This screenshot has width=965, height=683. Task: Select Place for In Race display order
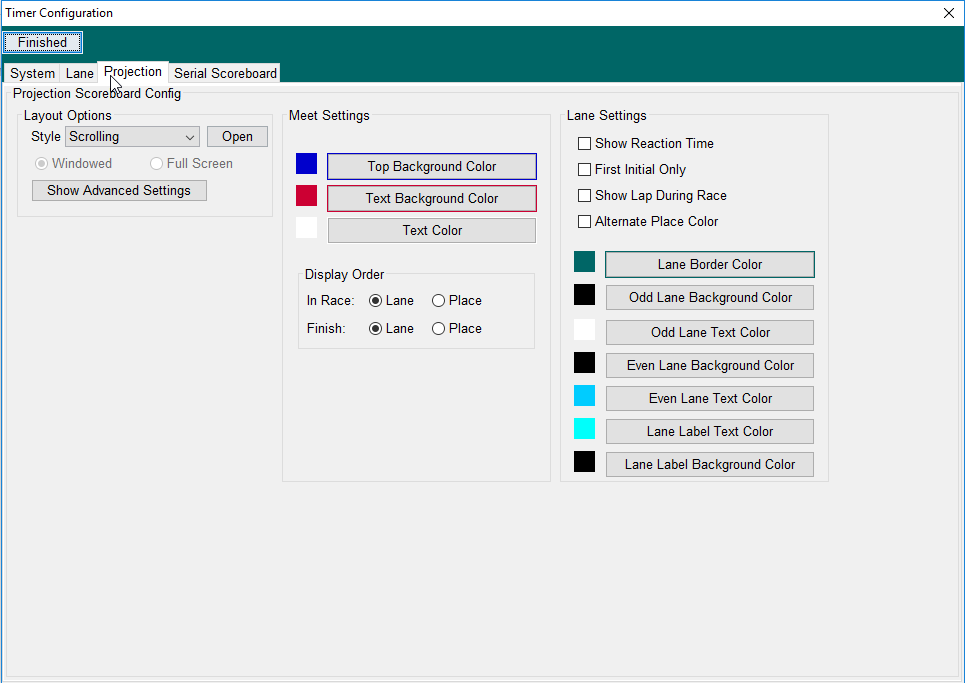pyautogui.click(x=439, y=301)
